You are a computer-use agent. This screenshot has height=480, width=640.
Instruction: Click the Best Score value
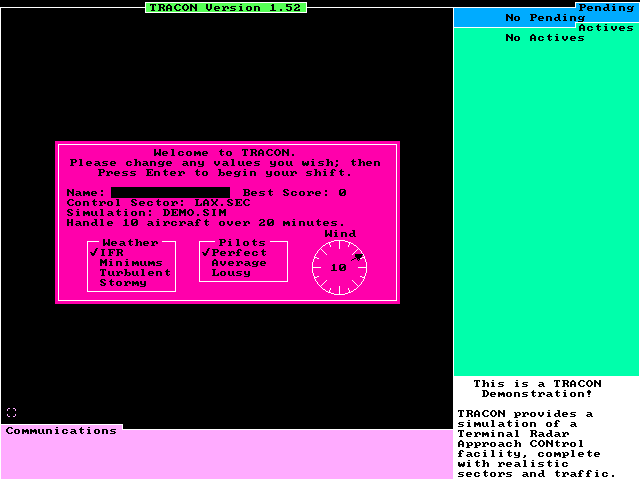pos(342,193)
